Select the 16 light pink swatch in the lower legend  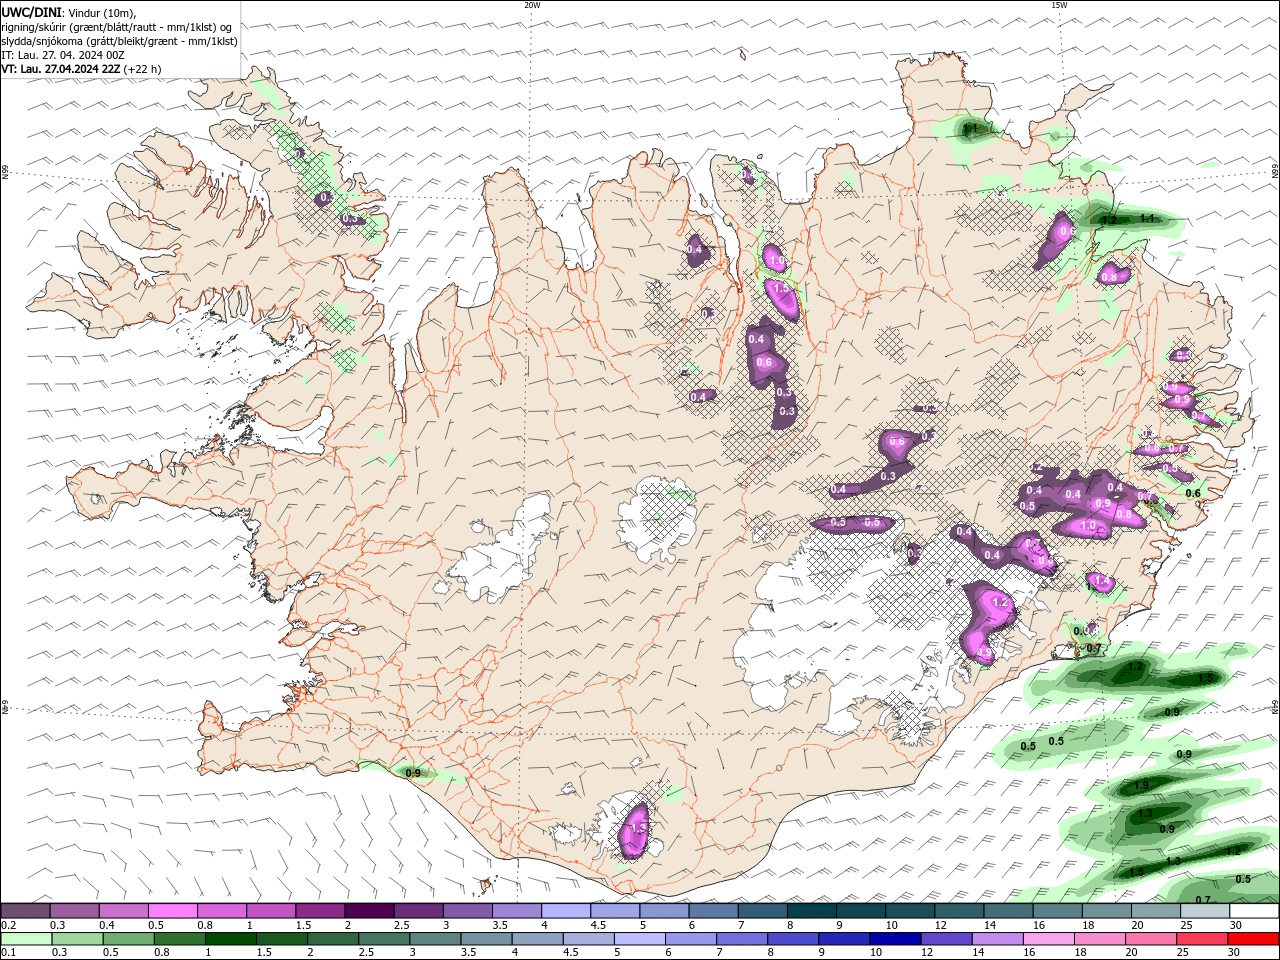1050,939
